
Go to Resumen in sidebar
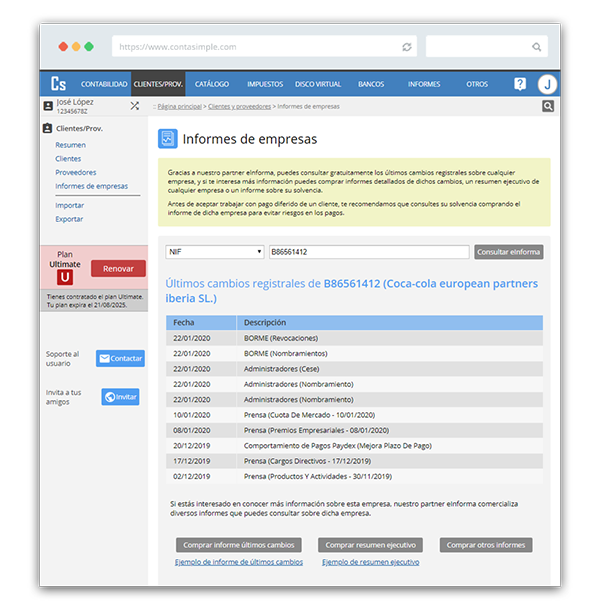tap(71, 145)
